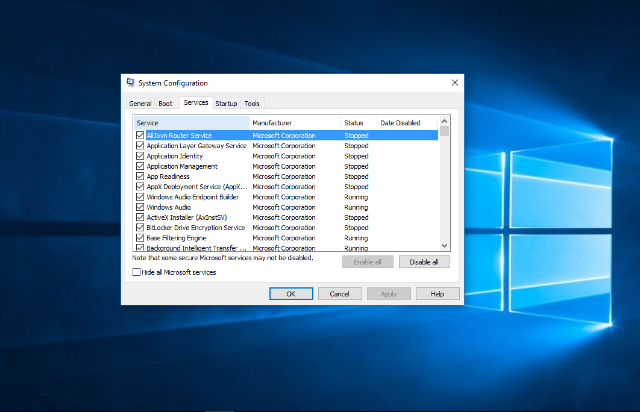
Task: Click the greyed Apply button
Action: point(389,294)
